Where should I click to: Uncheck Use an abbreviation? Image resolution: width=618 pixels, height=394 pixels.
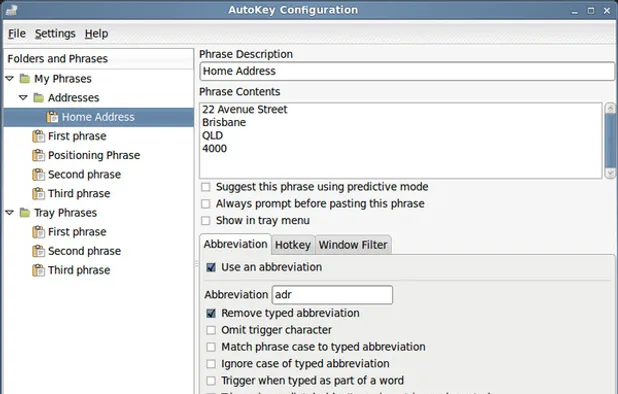[211, 267]
